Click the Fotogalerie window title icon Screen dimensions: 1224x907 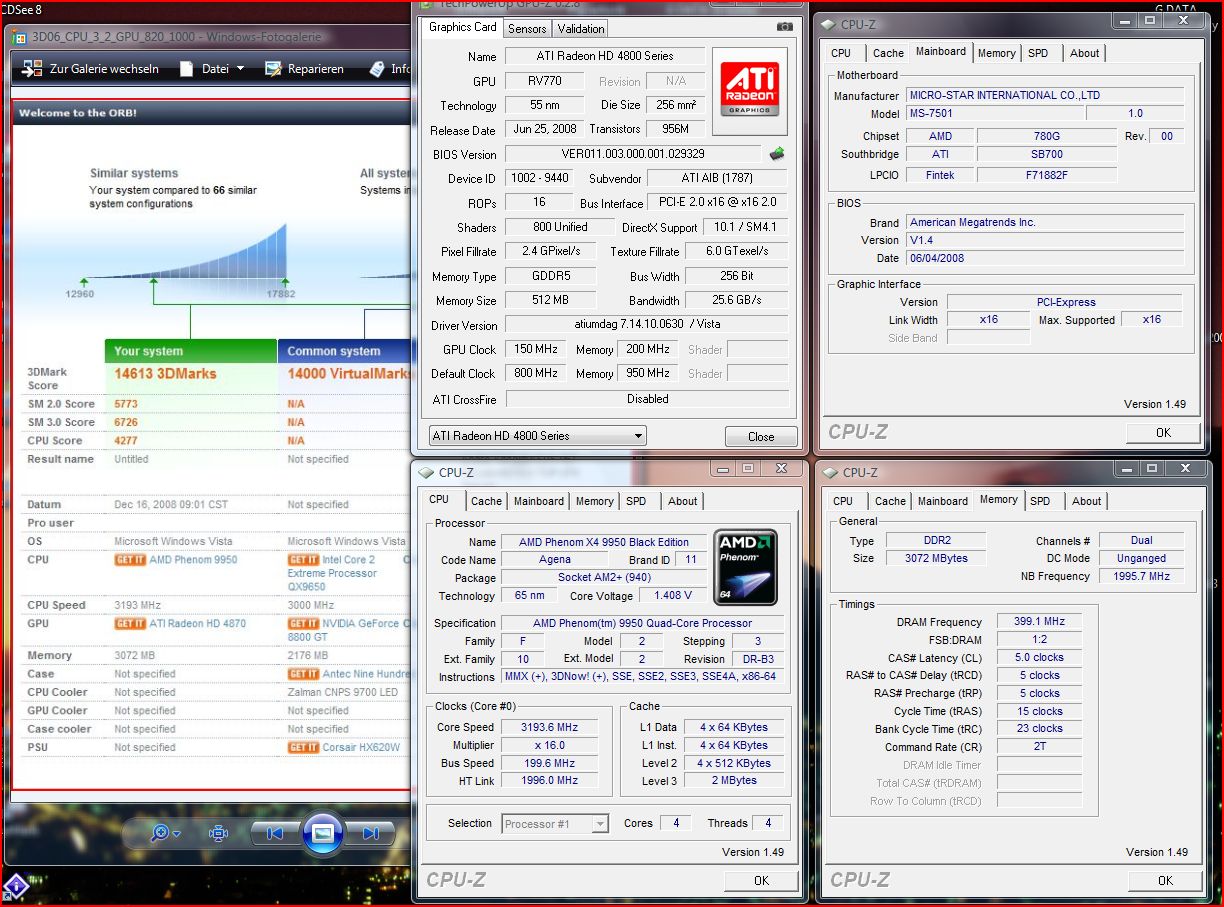(21, 38)
